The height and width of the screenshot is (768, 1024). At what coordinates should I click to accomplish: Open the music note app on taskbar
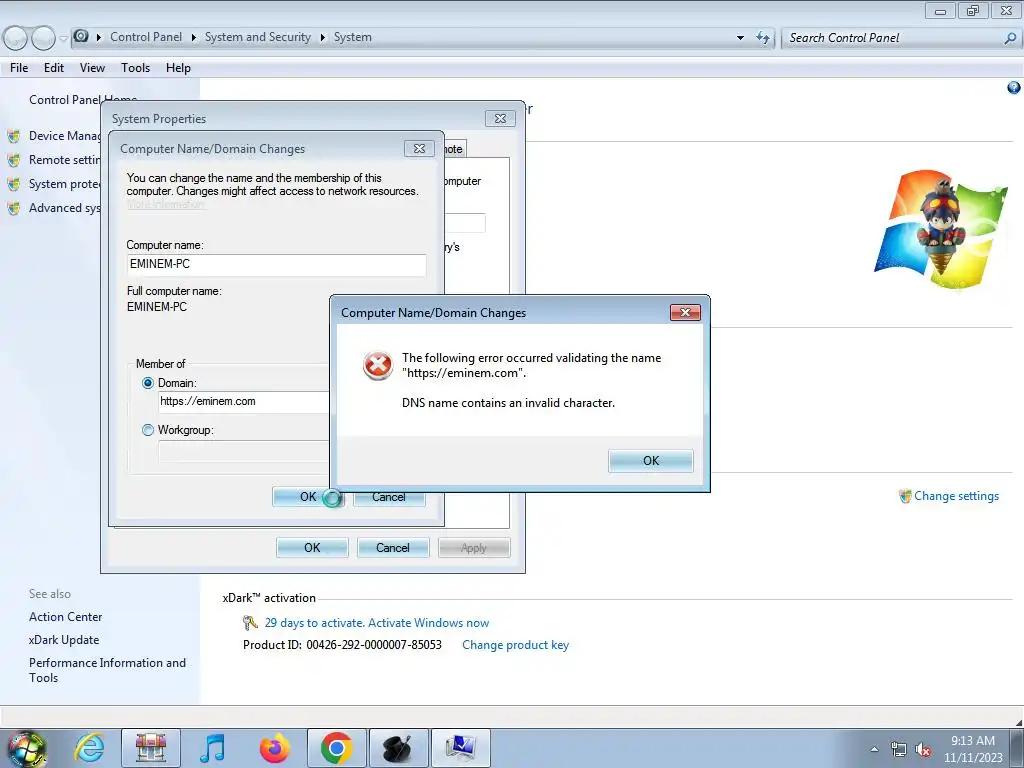coord(212,748)
